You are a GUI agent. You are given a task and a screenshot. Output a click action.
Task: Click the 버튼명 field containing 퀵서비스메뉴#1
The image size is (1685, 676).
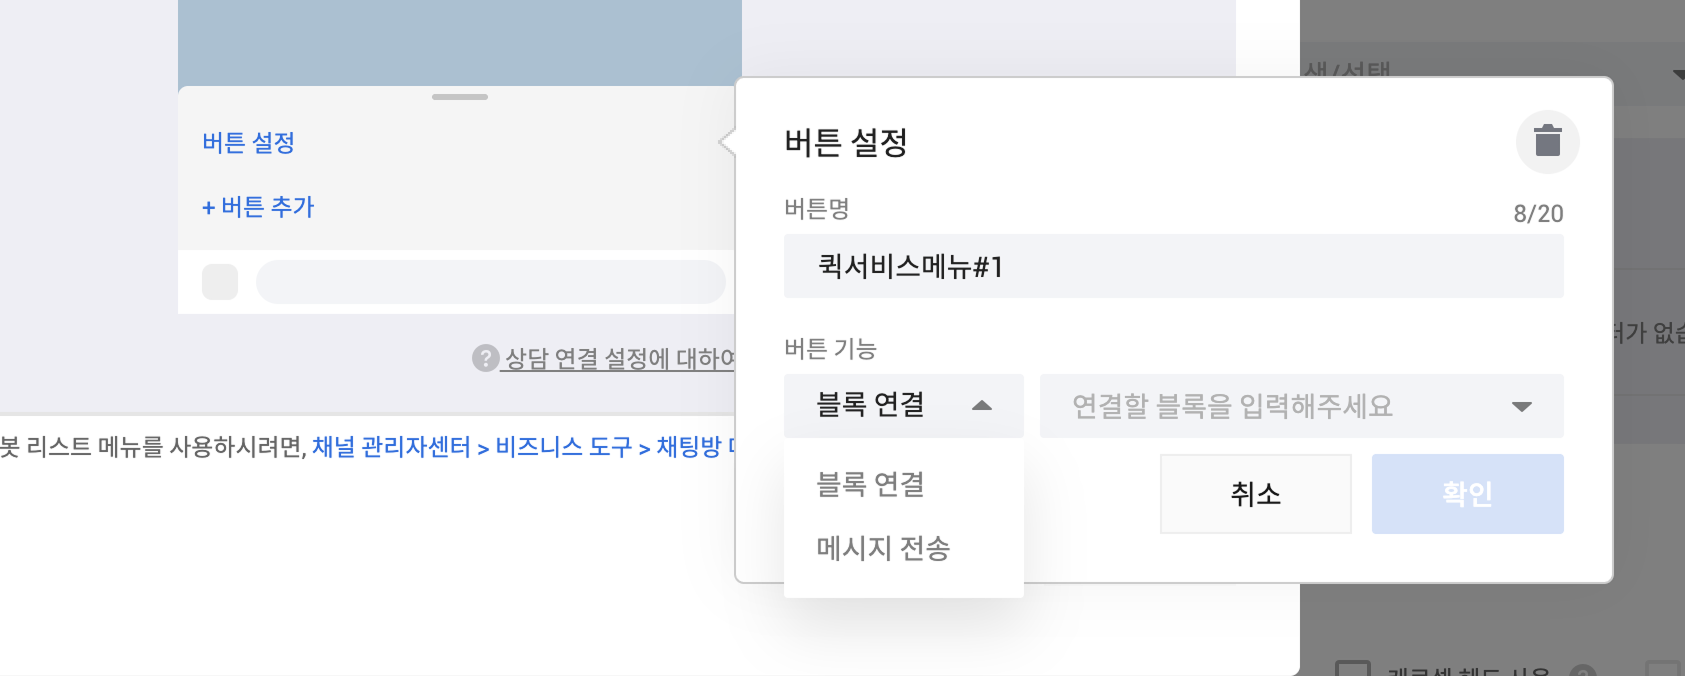1173,266
